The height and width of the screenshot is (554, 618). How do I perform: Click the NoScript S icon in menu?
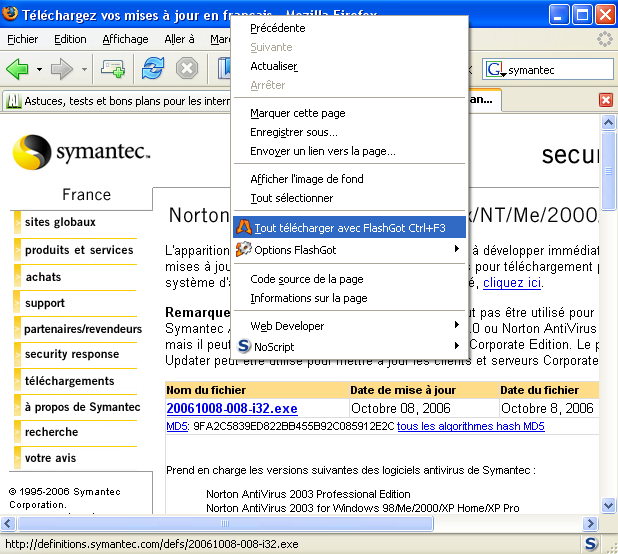pyautogui.click(x=244, y=346)
